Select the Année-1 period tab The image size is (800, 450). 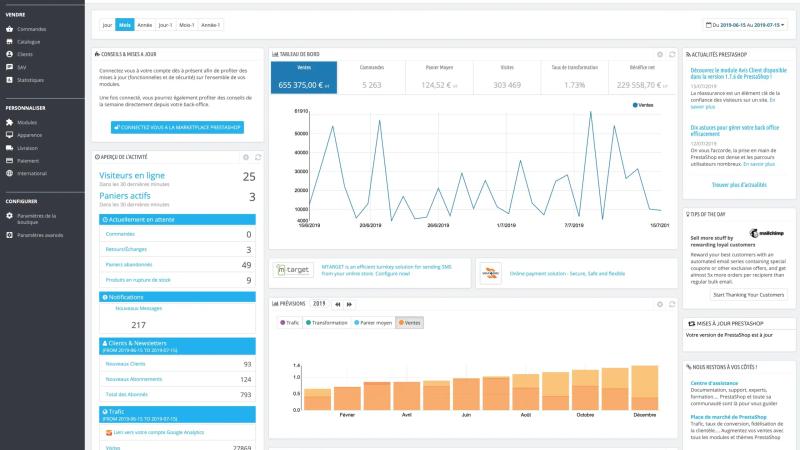(210, 25)
